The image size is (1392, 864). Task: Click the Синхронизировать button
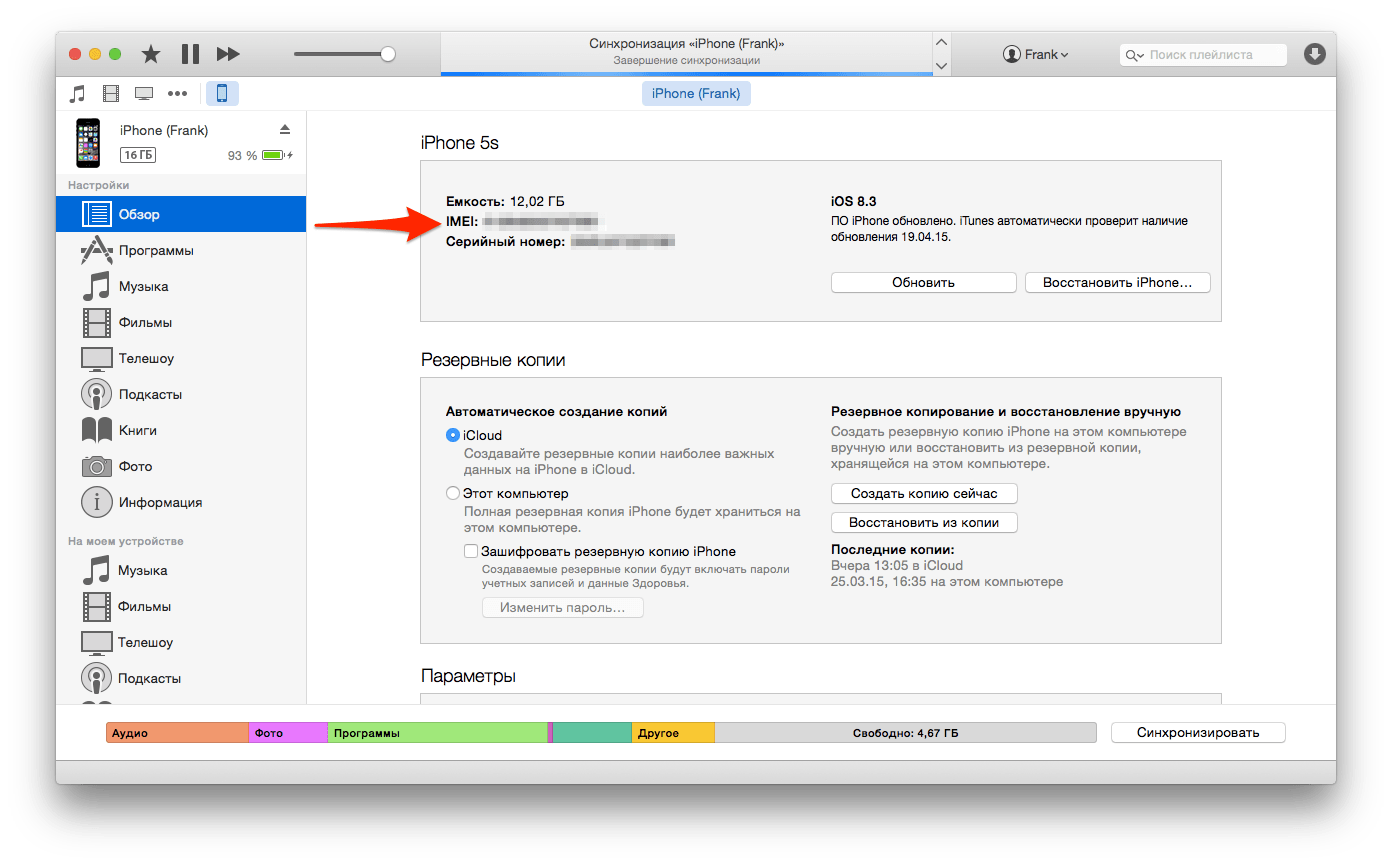click(x=1198, y=733)
